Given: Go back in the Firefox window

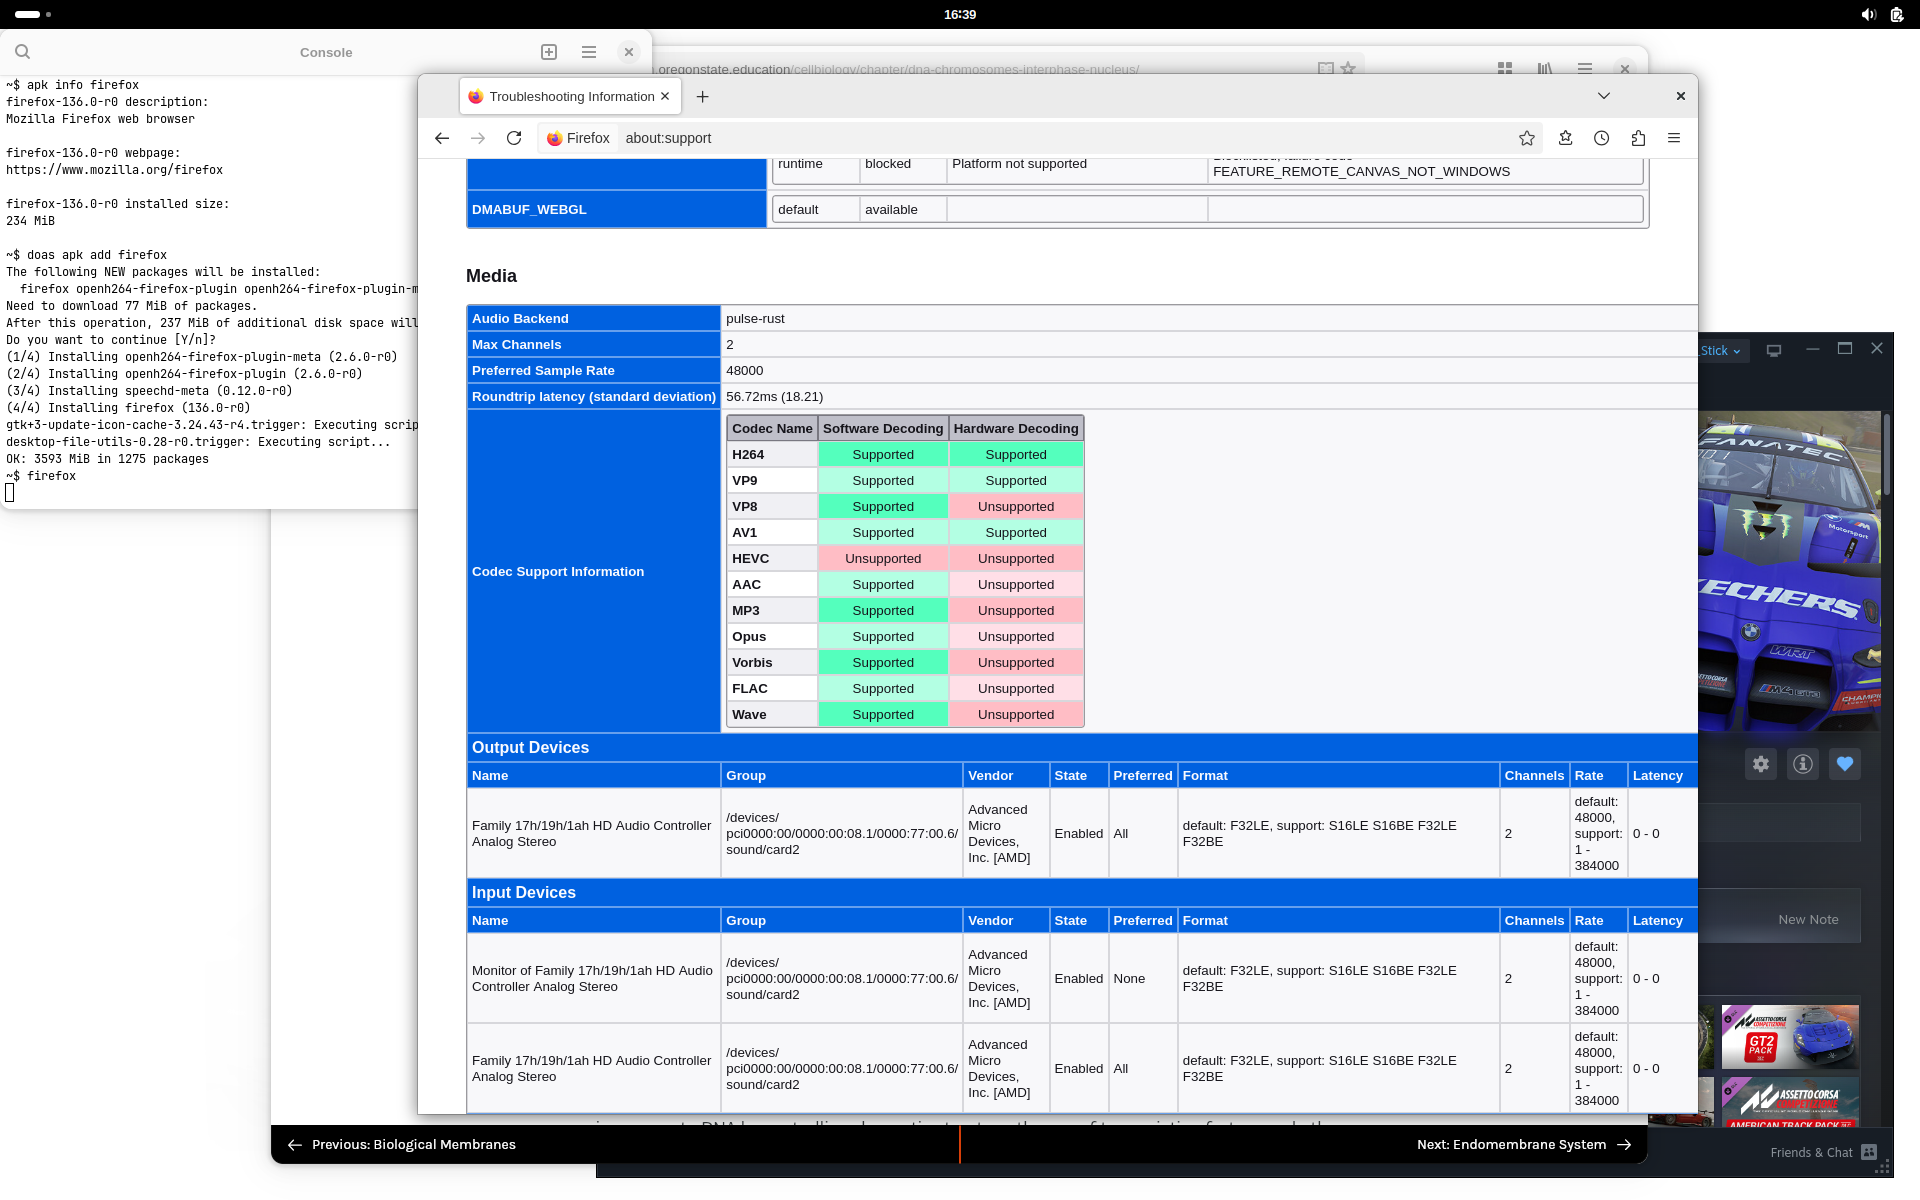Looking at the screenshot, I should [x=442, y=138].
